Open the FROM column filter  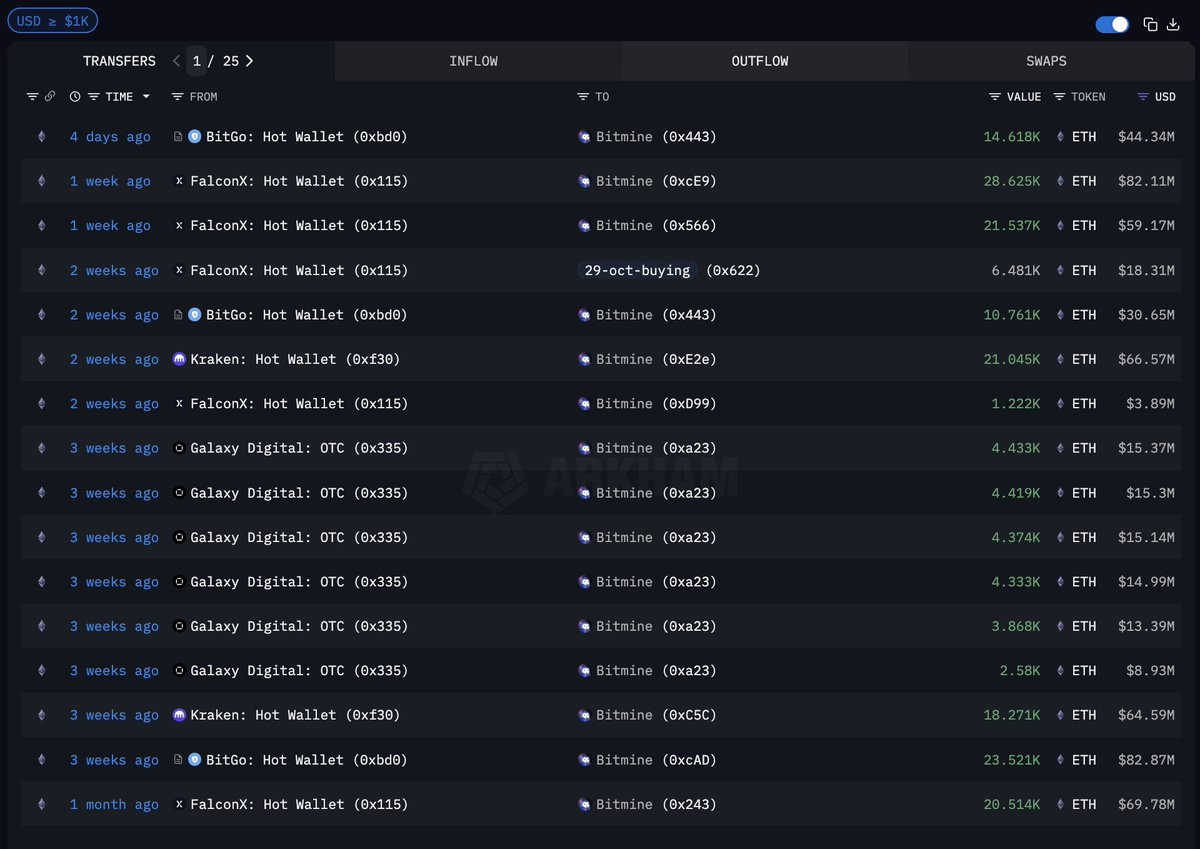click(177, 97)
